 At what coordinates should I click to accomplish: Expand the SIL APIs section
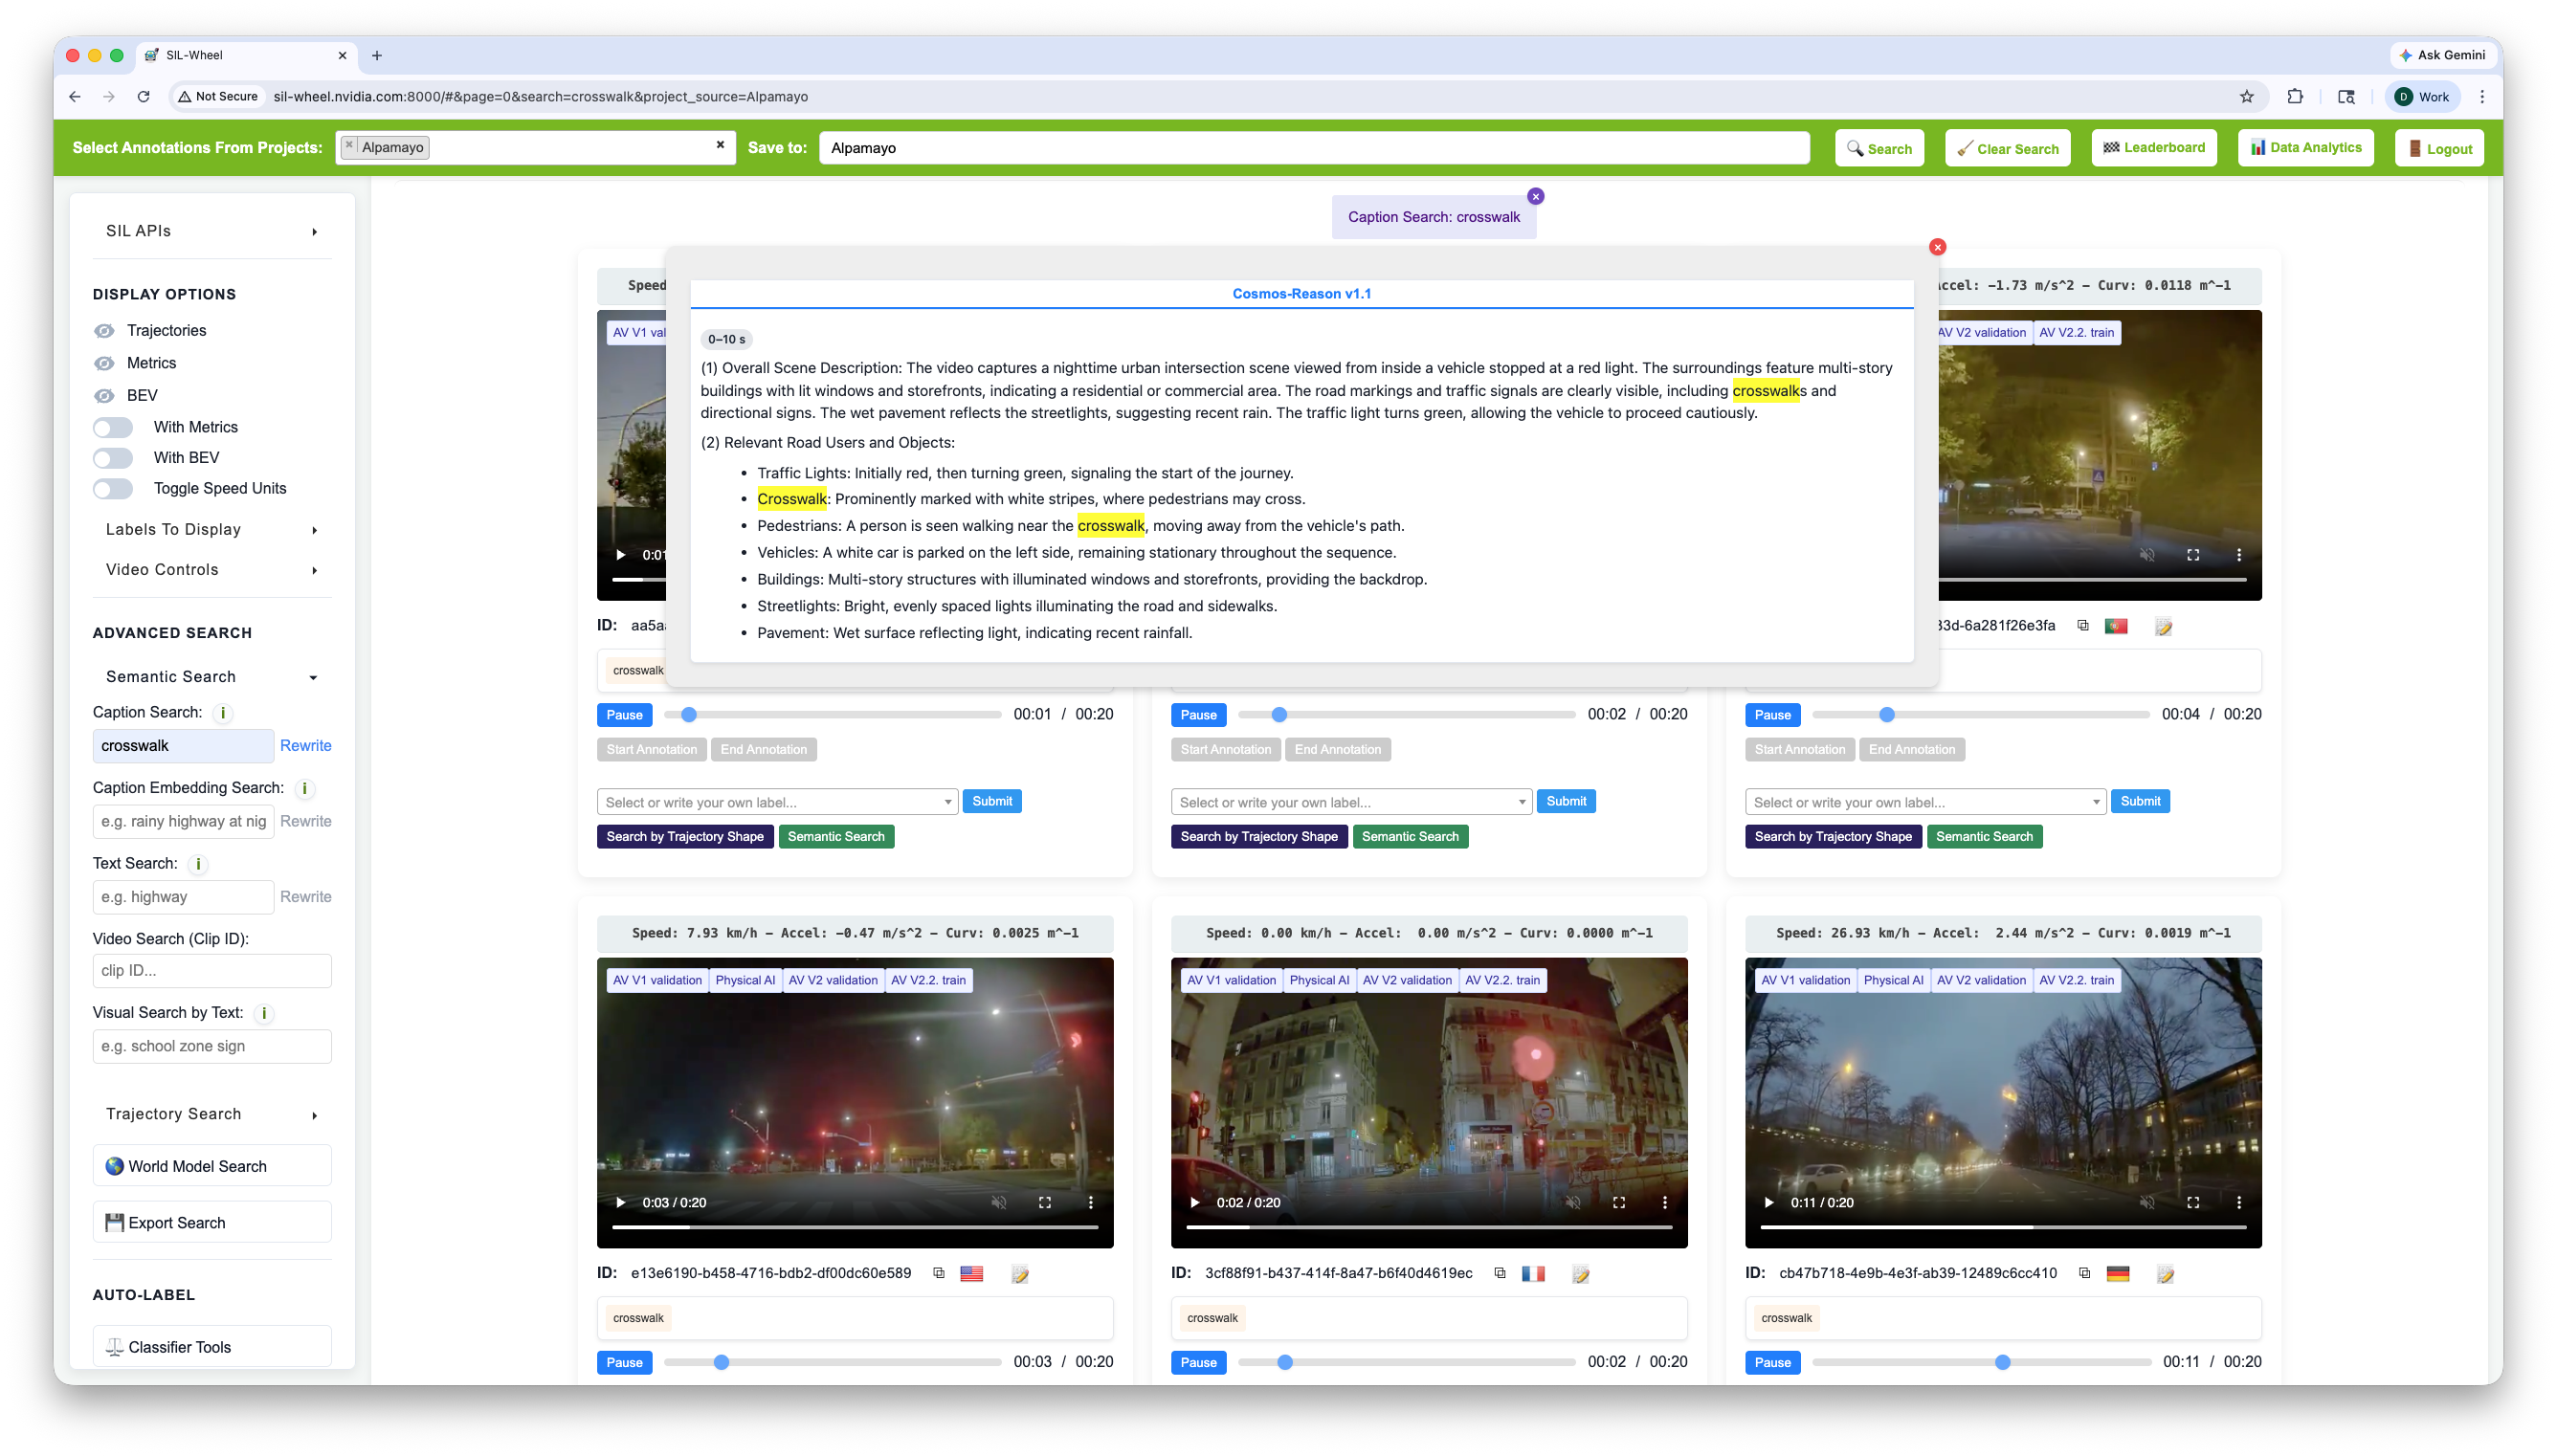point(212,231)
